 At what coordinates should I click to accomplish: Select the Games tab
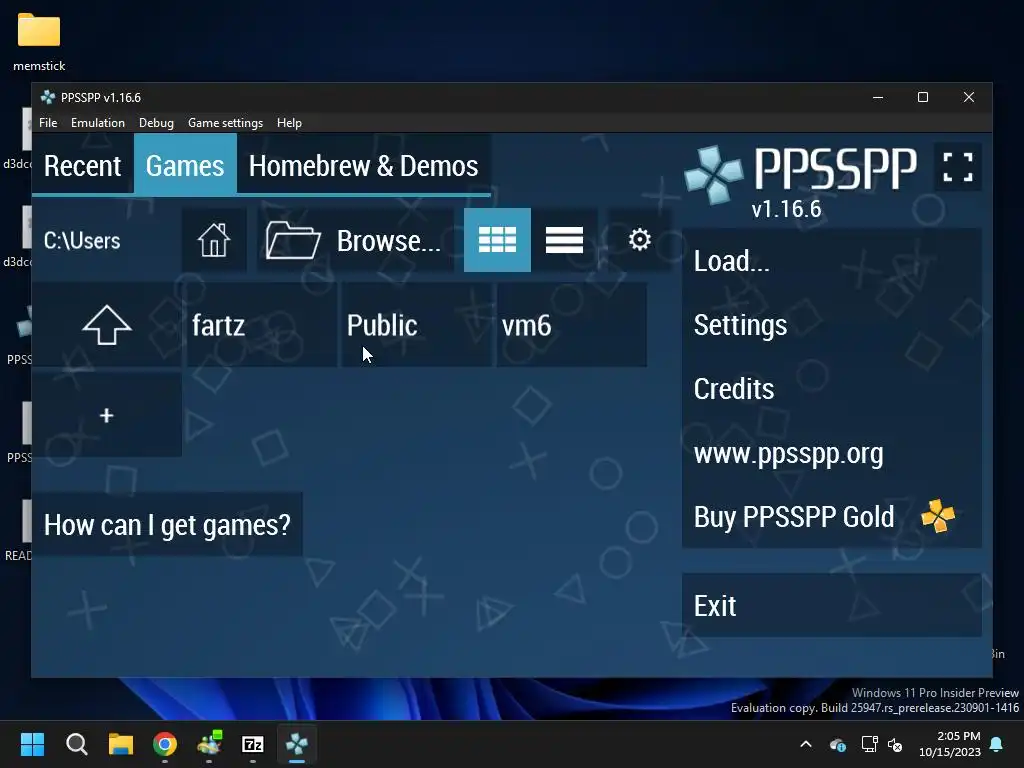pyautogui.click(x=185, y=166)
